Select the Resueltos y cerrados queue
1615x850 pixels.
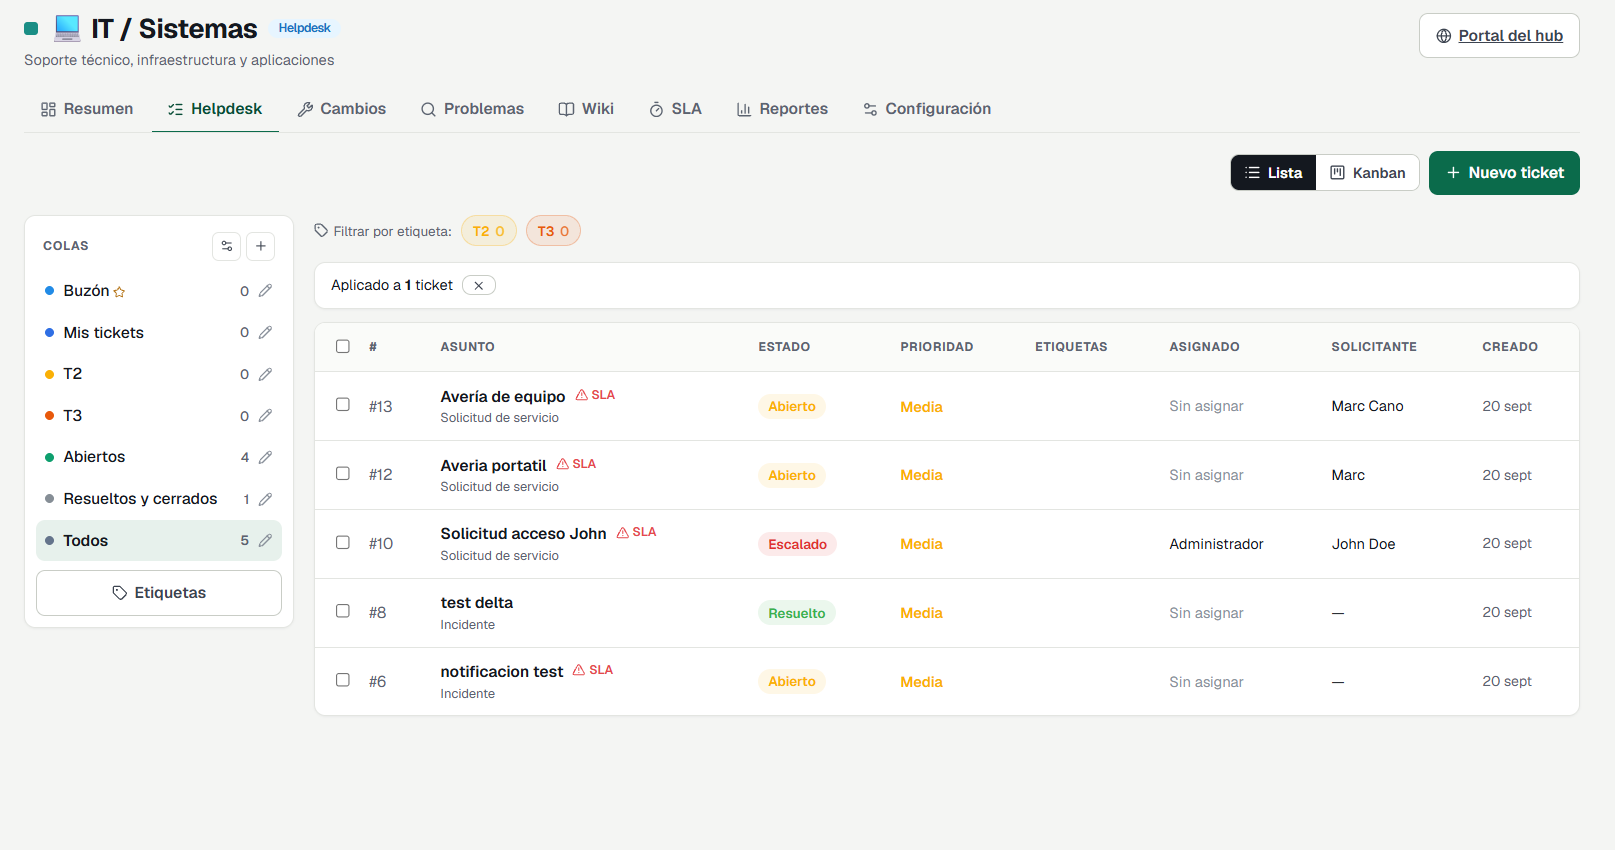point(159,499)
